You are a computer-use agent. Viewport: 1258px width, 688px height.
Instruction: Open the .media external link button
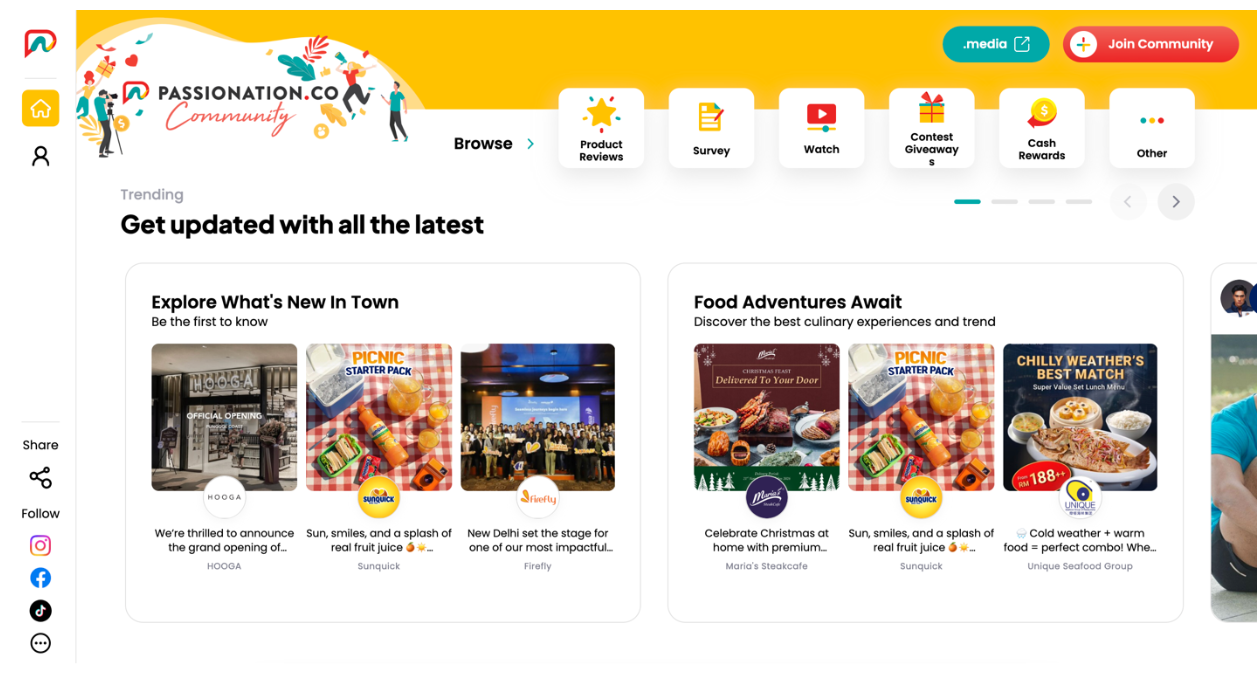tap(996, 44)
